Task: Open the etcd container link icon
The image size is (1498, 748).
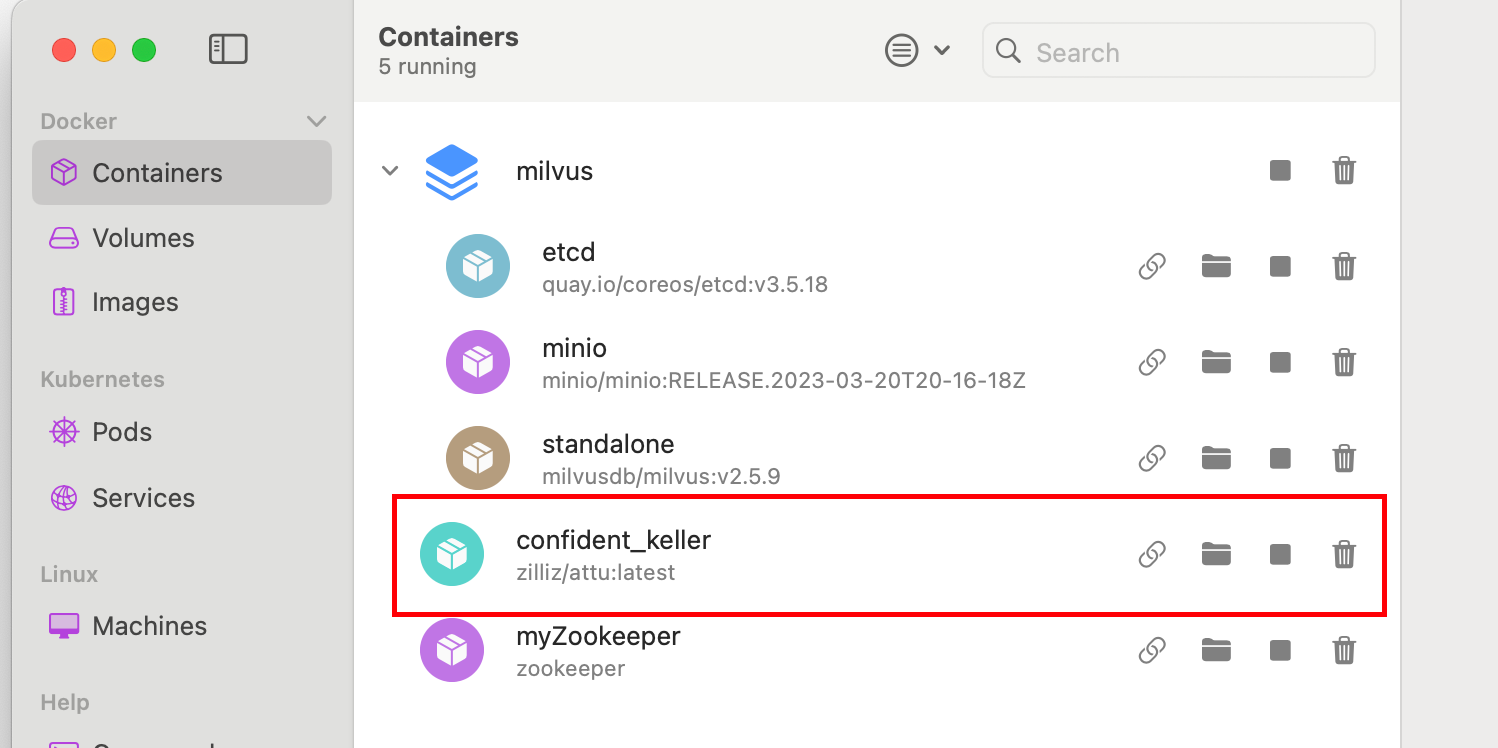Action: 1152,267
